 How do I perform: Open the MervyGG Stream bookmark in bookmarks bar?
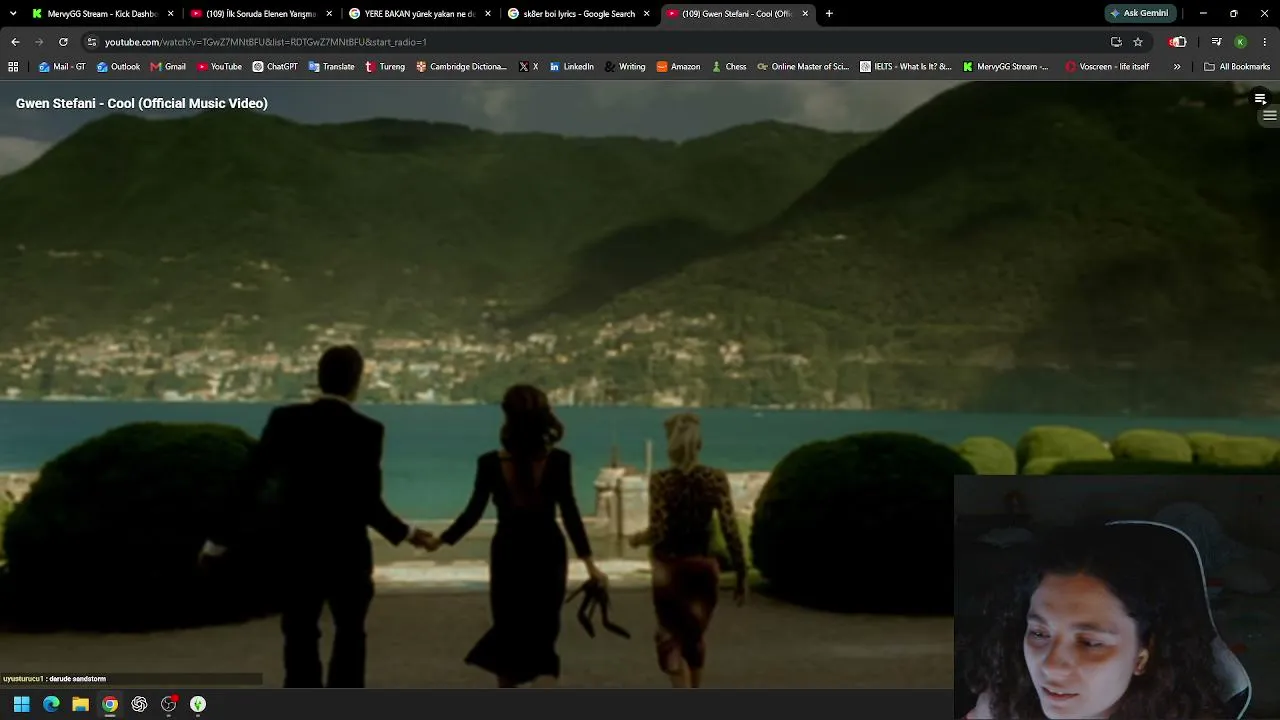click(x=1006, y=67)
